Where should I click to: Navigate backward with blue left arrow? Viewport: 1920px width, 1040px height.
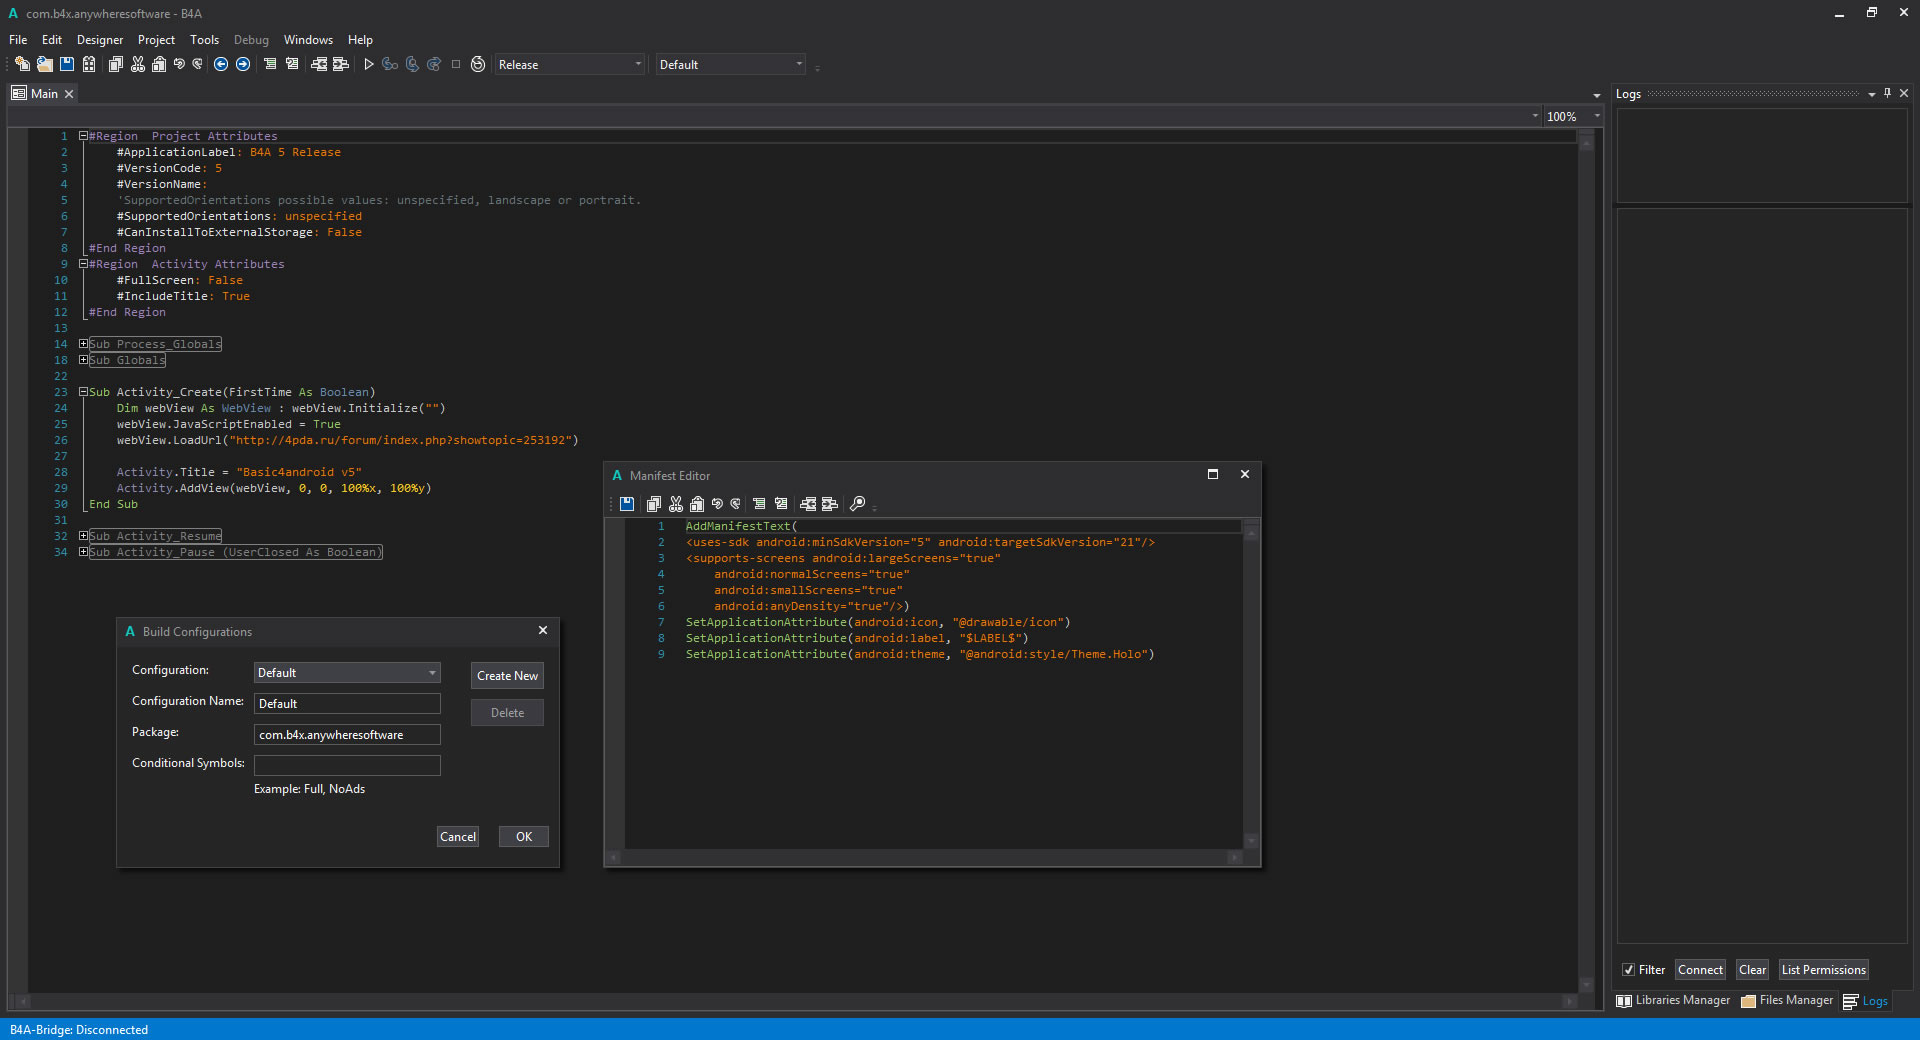(x=221, y=64)
